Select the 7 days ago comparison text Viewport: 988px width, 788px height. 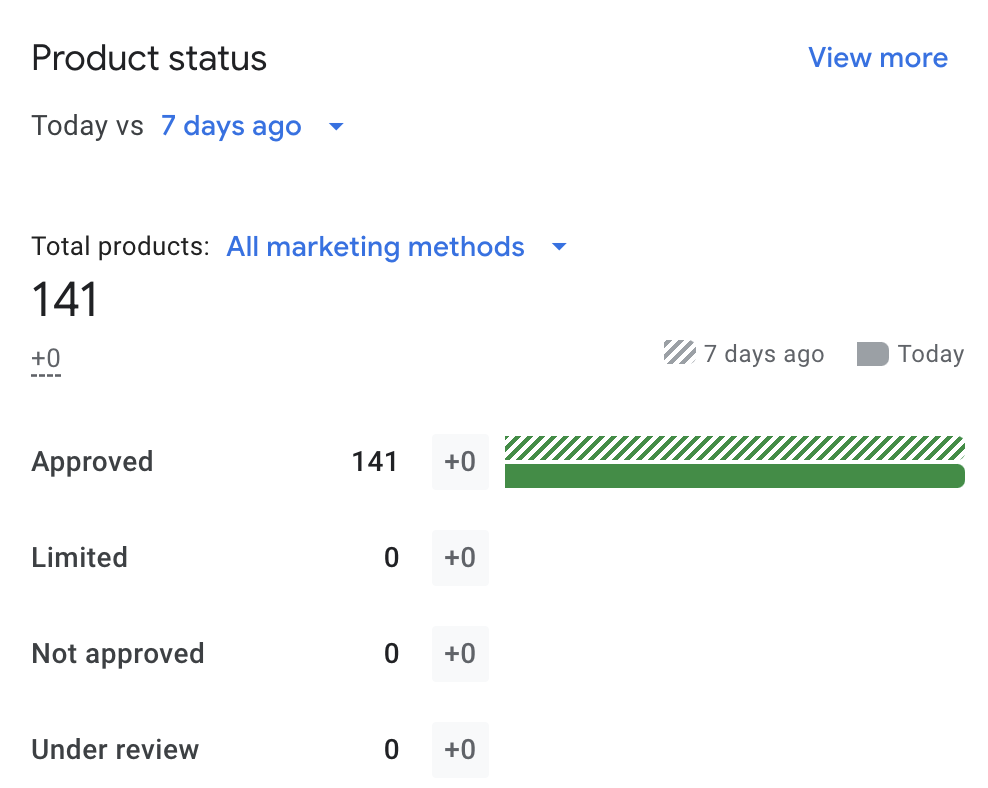231,127
